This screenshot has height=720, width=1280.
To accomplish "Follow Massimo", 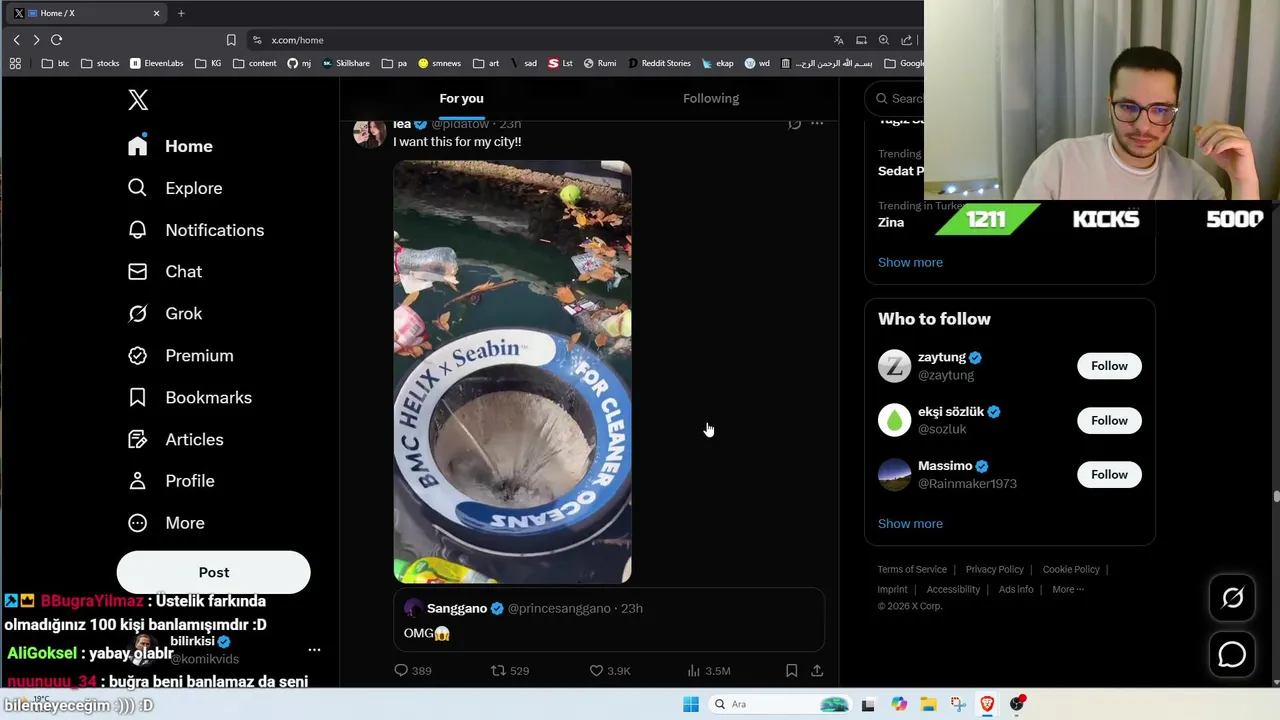I will (1109, 475).
